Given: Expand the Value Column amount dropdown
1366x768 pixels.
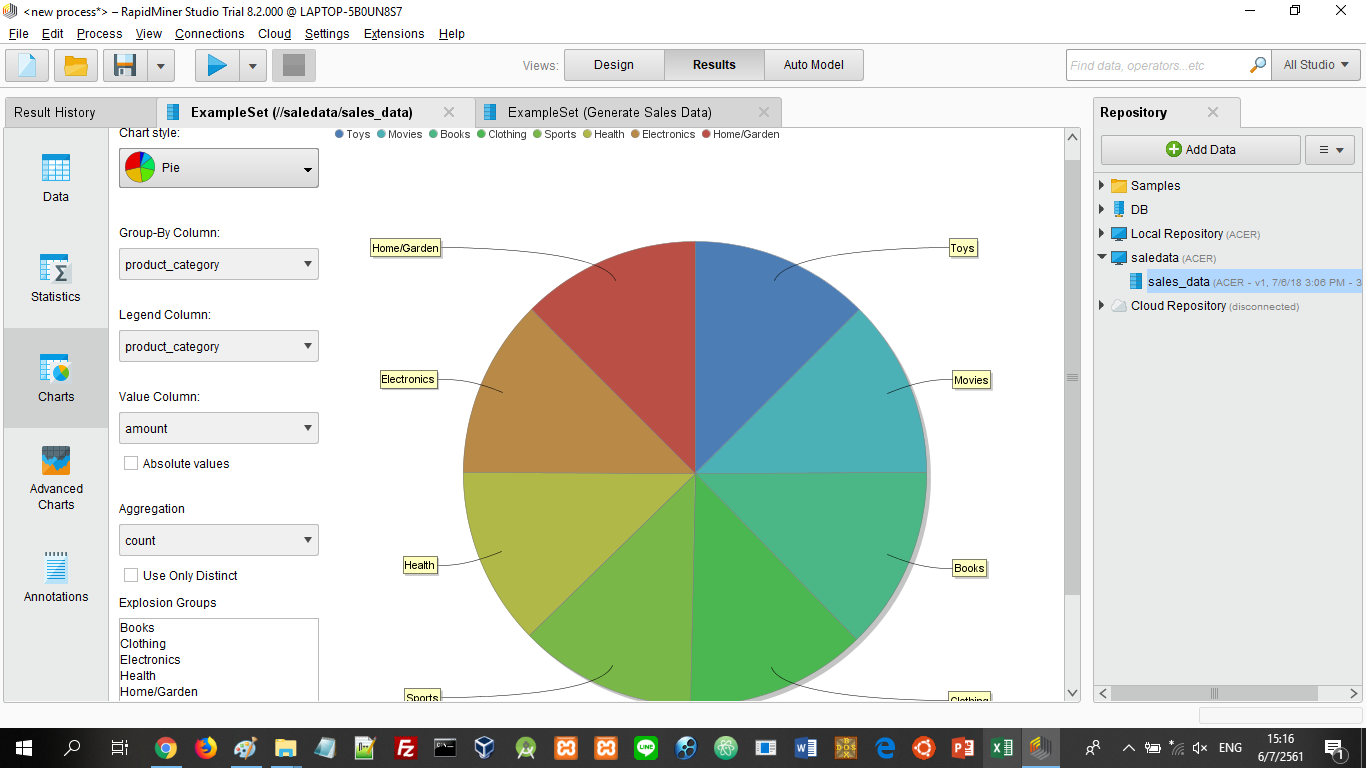Looking at the screenshot, I should [218, 429].
